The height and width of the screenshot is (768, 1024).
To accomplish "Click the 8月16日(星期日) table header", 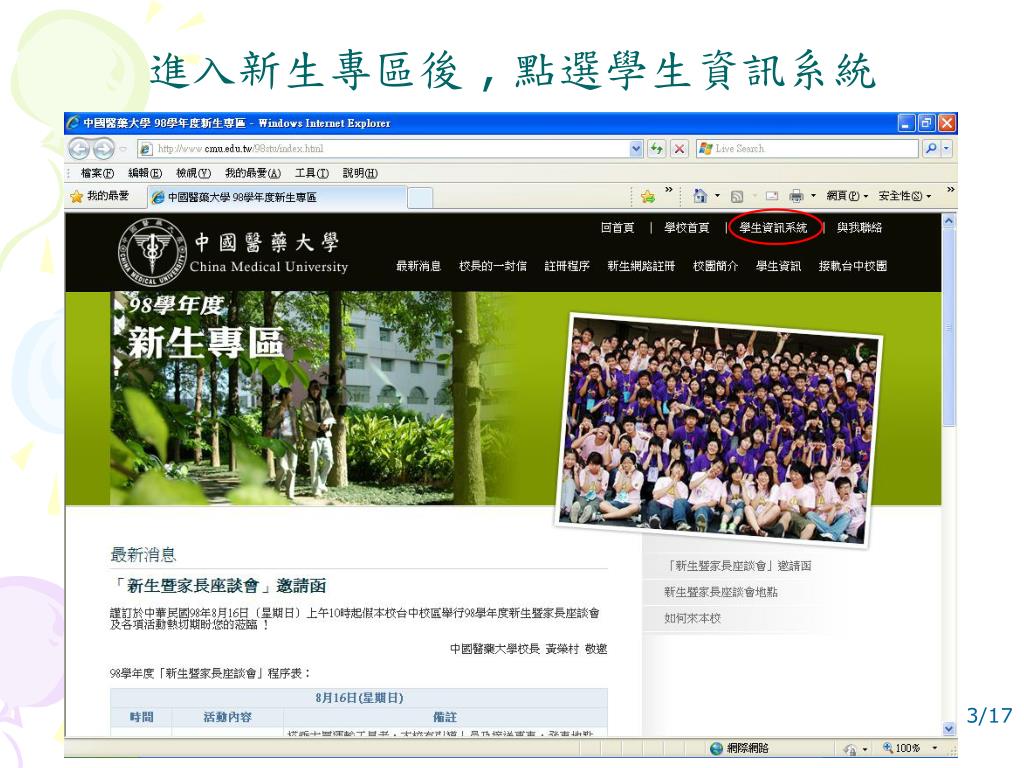I will click(359, 698).
